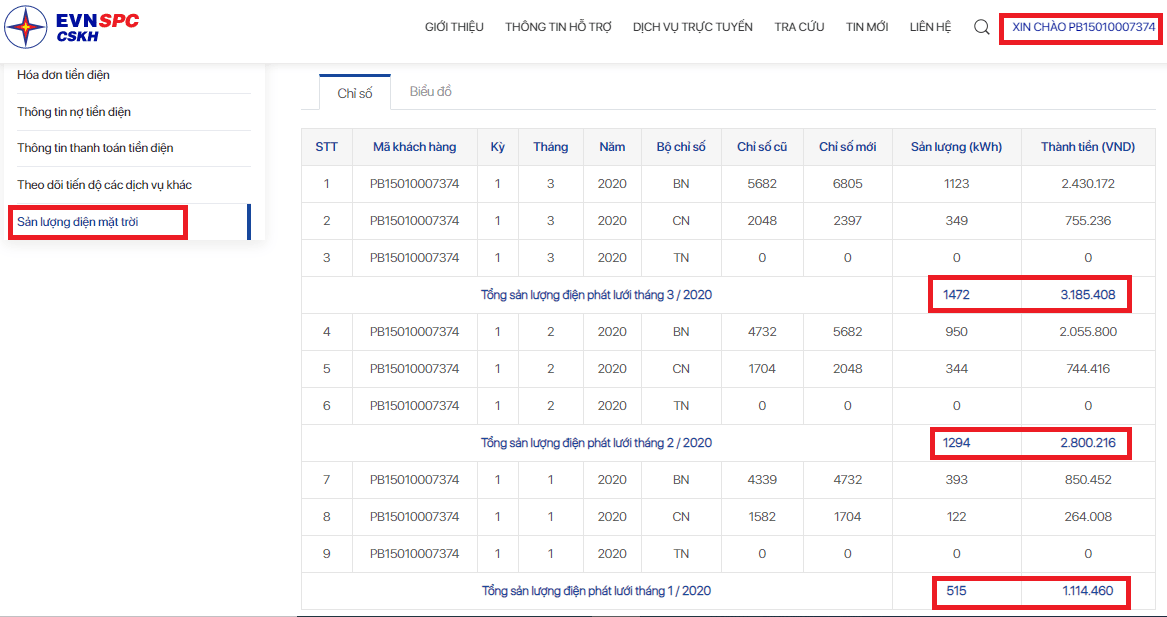Open the Dịch vụ trực tuyến menu
This screenshot has height=617, width=1167.
pos(693,27)
